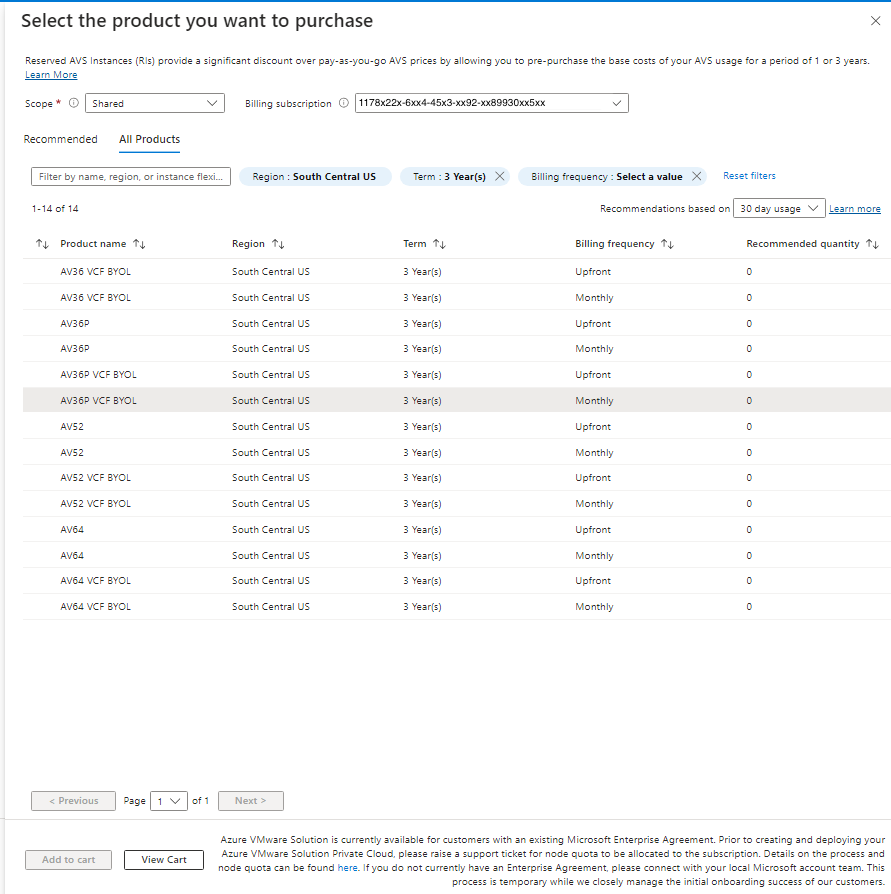Open the Billing frequency filter chip

[607, 177]
